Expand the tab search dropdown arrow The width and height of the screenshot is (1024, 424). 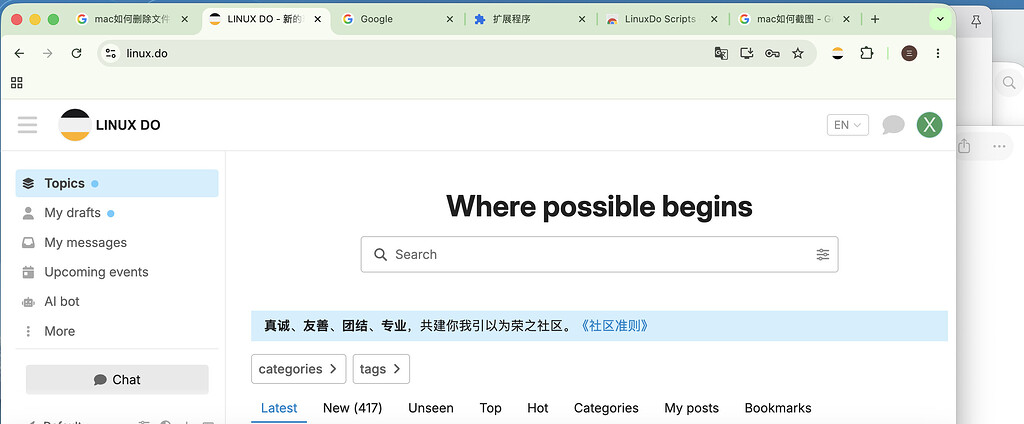coord(940,20)
